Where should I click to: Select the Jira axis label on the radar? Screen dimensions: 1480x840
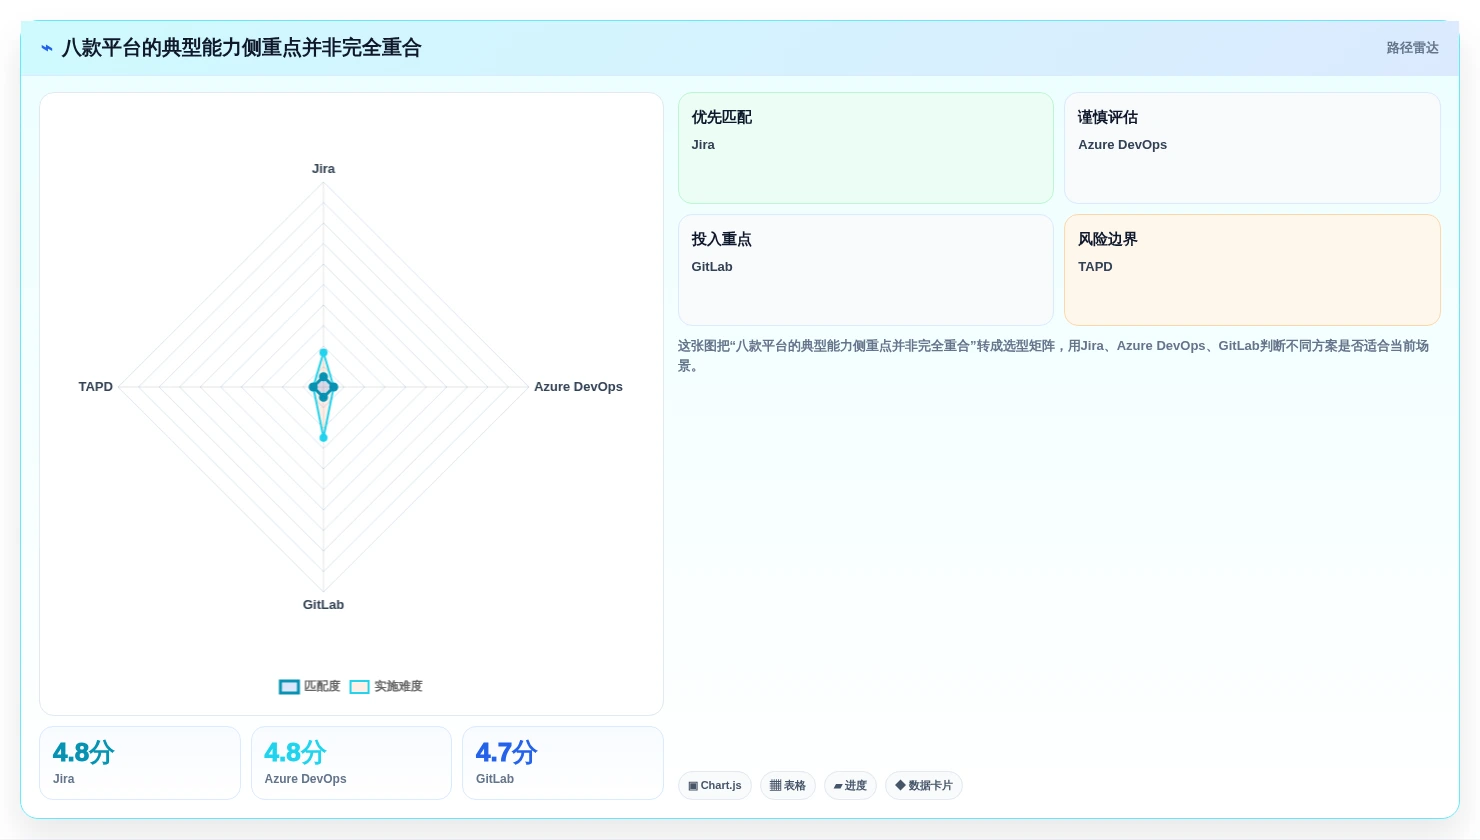point(323,169)
